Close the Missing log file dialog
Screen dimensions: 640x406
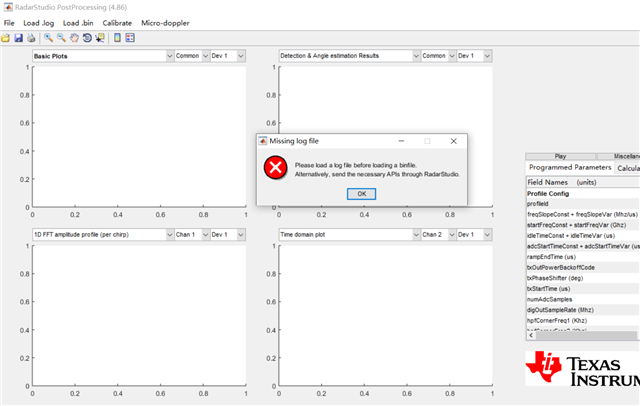click(453, 141)
